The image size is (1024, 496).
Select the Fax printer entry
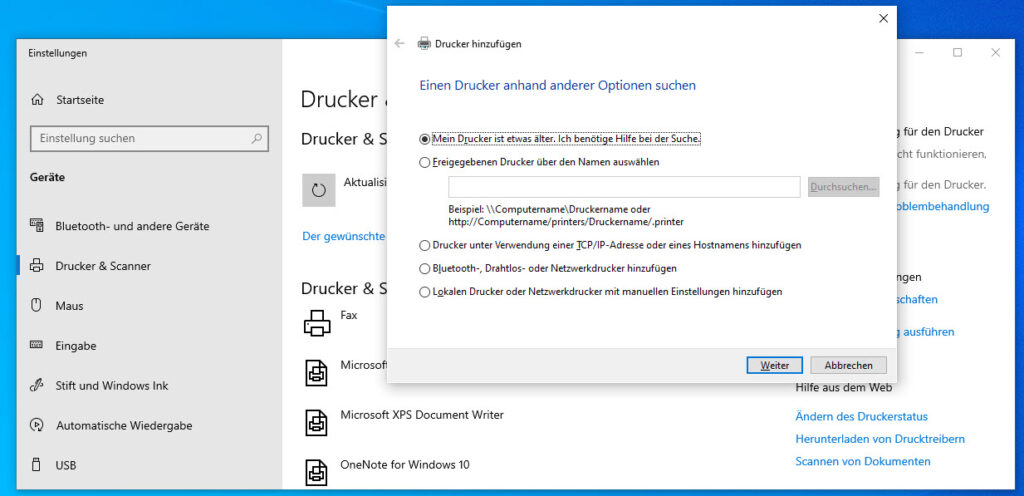coord(349,315)
